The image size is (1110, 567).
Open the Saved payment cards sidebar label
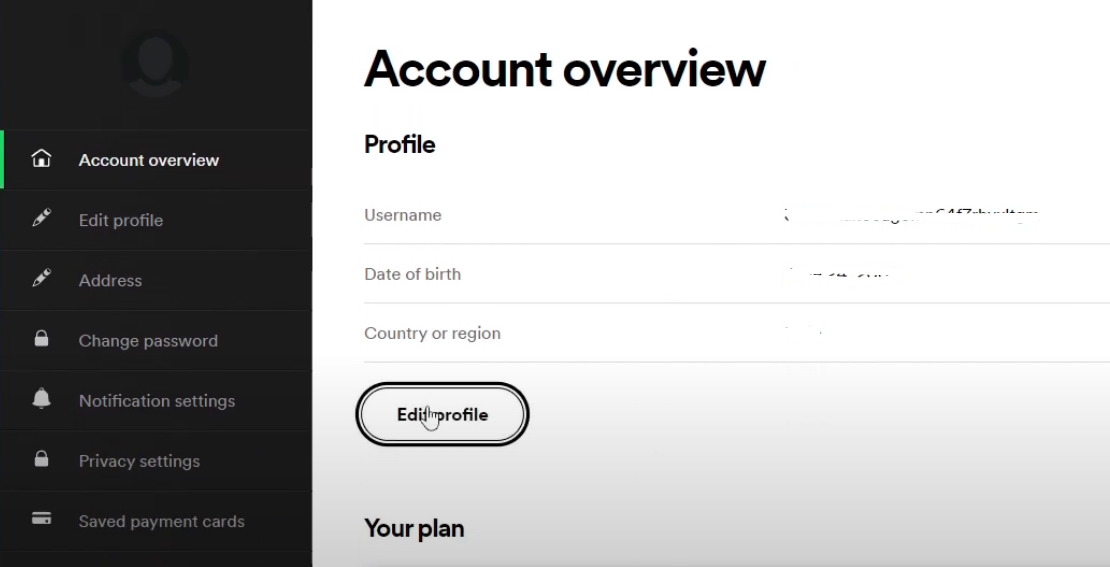(161, 521)
